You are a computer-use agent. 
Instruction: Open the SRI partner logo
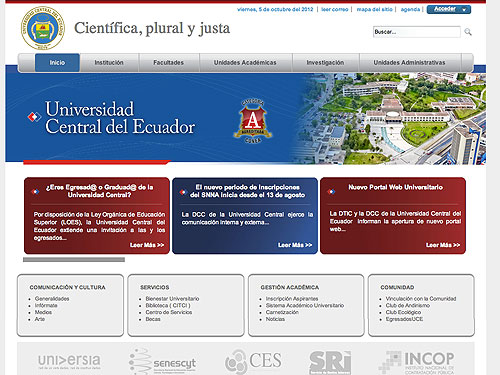(x=330, y=363)
